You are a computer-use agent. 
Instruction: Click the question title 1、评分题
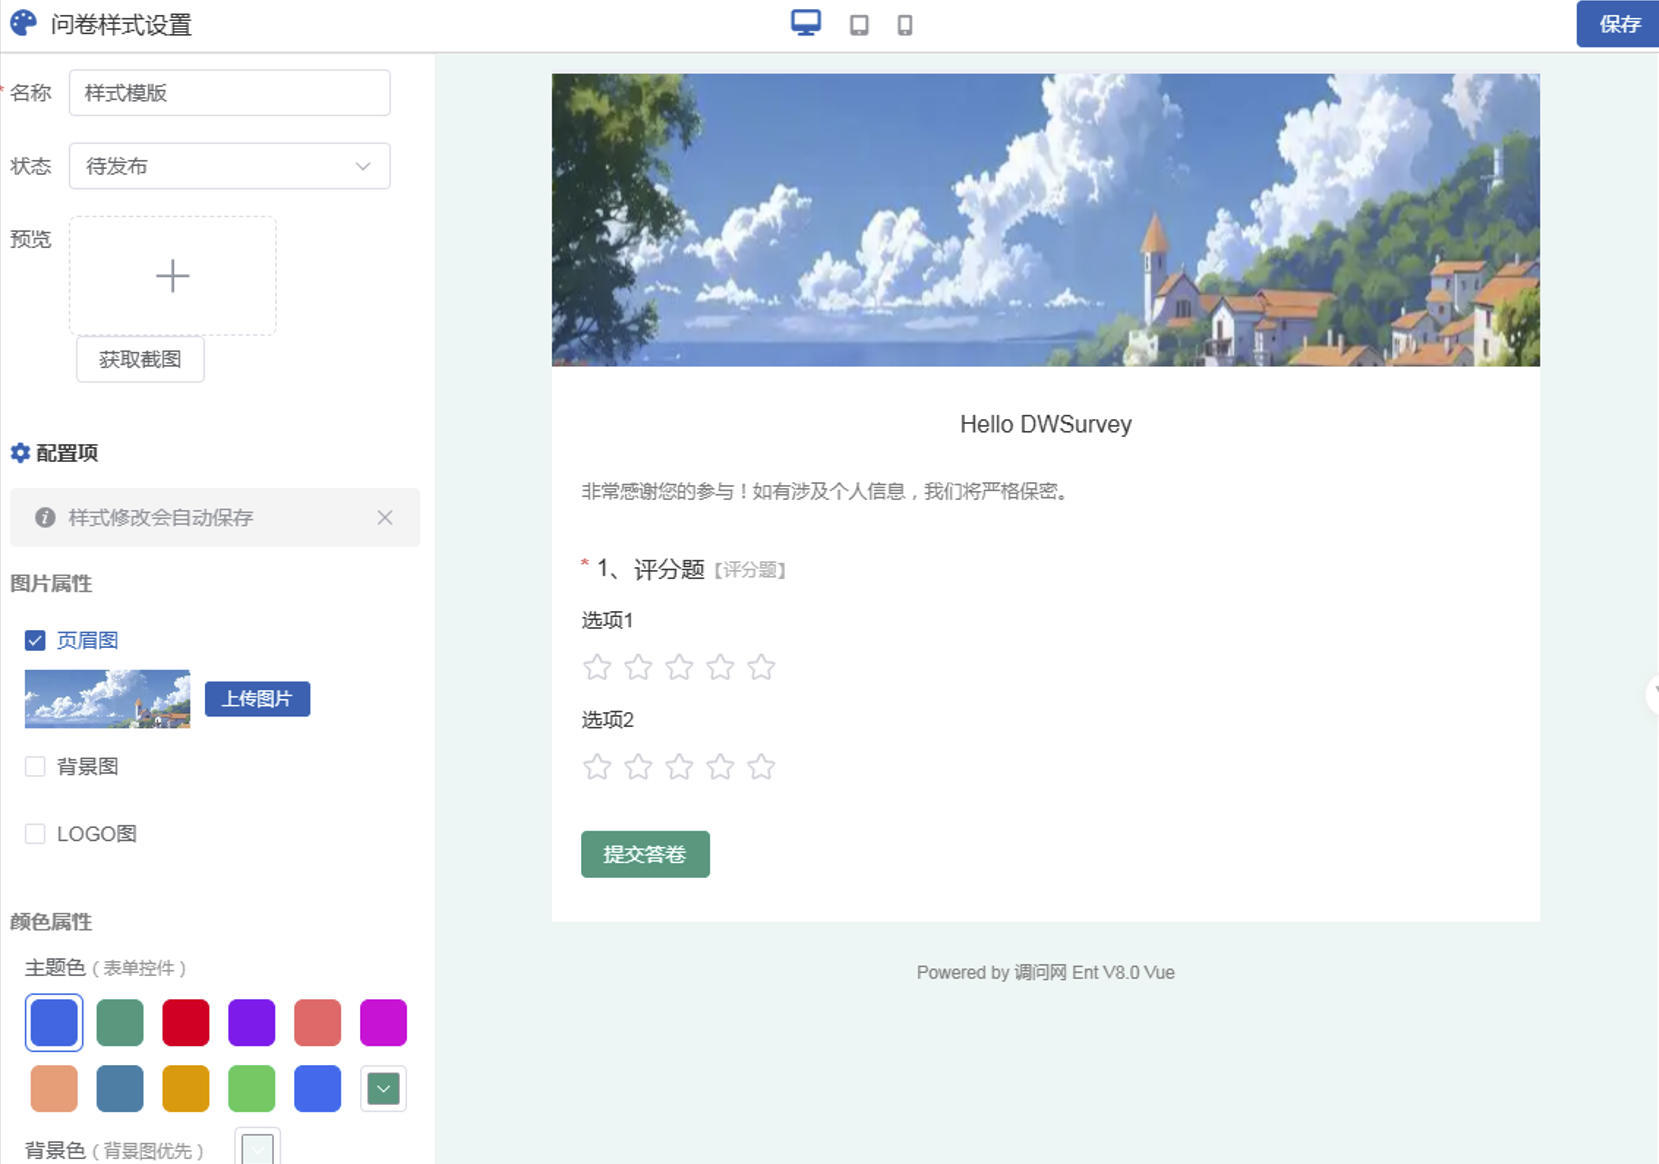(x=651, y=569)
